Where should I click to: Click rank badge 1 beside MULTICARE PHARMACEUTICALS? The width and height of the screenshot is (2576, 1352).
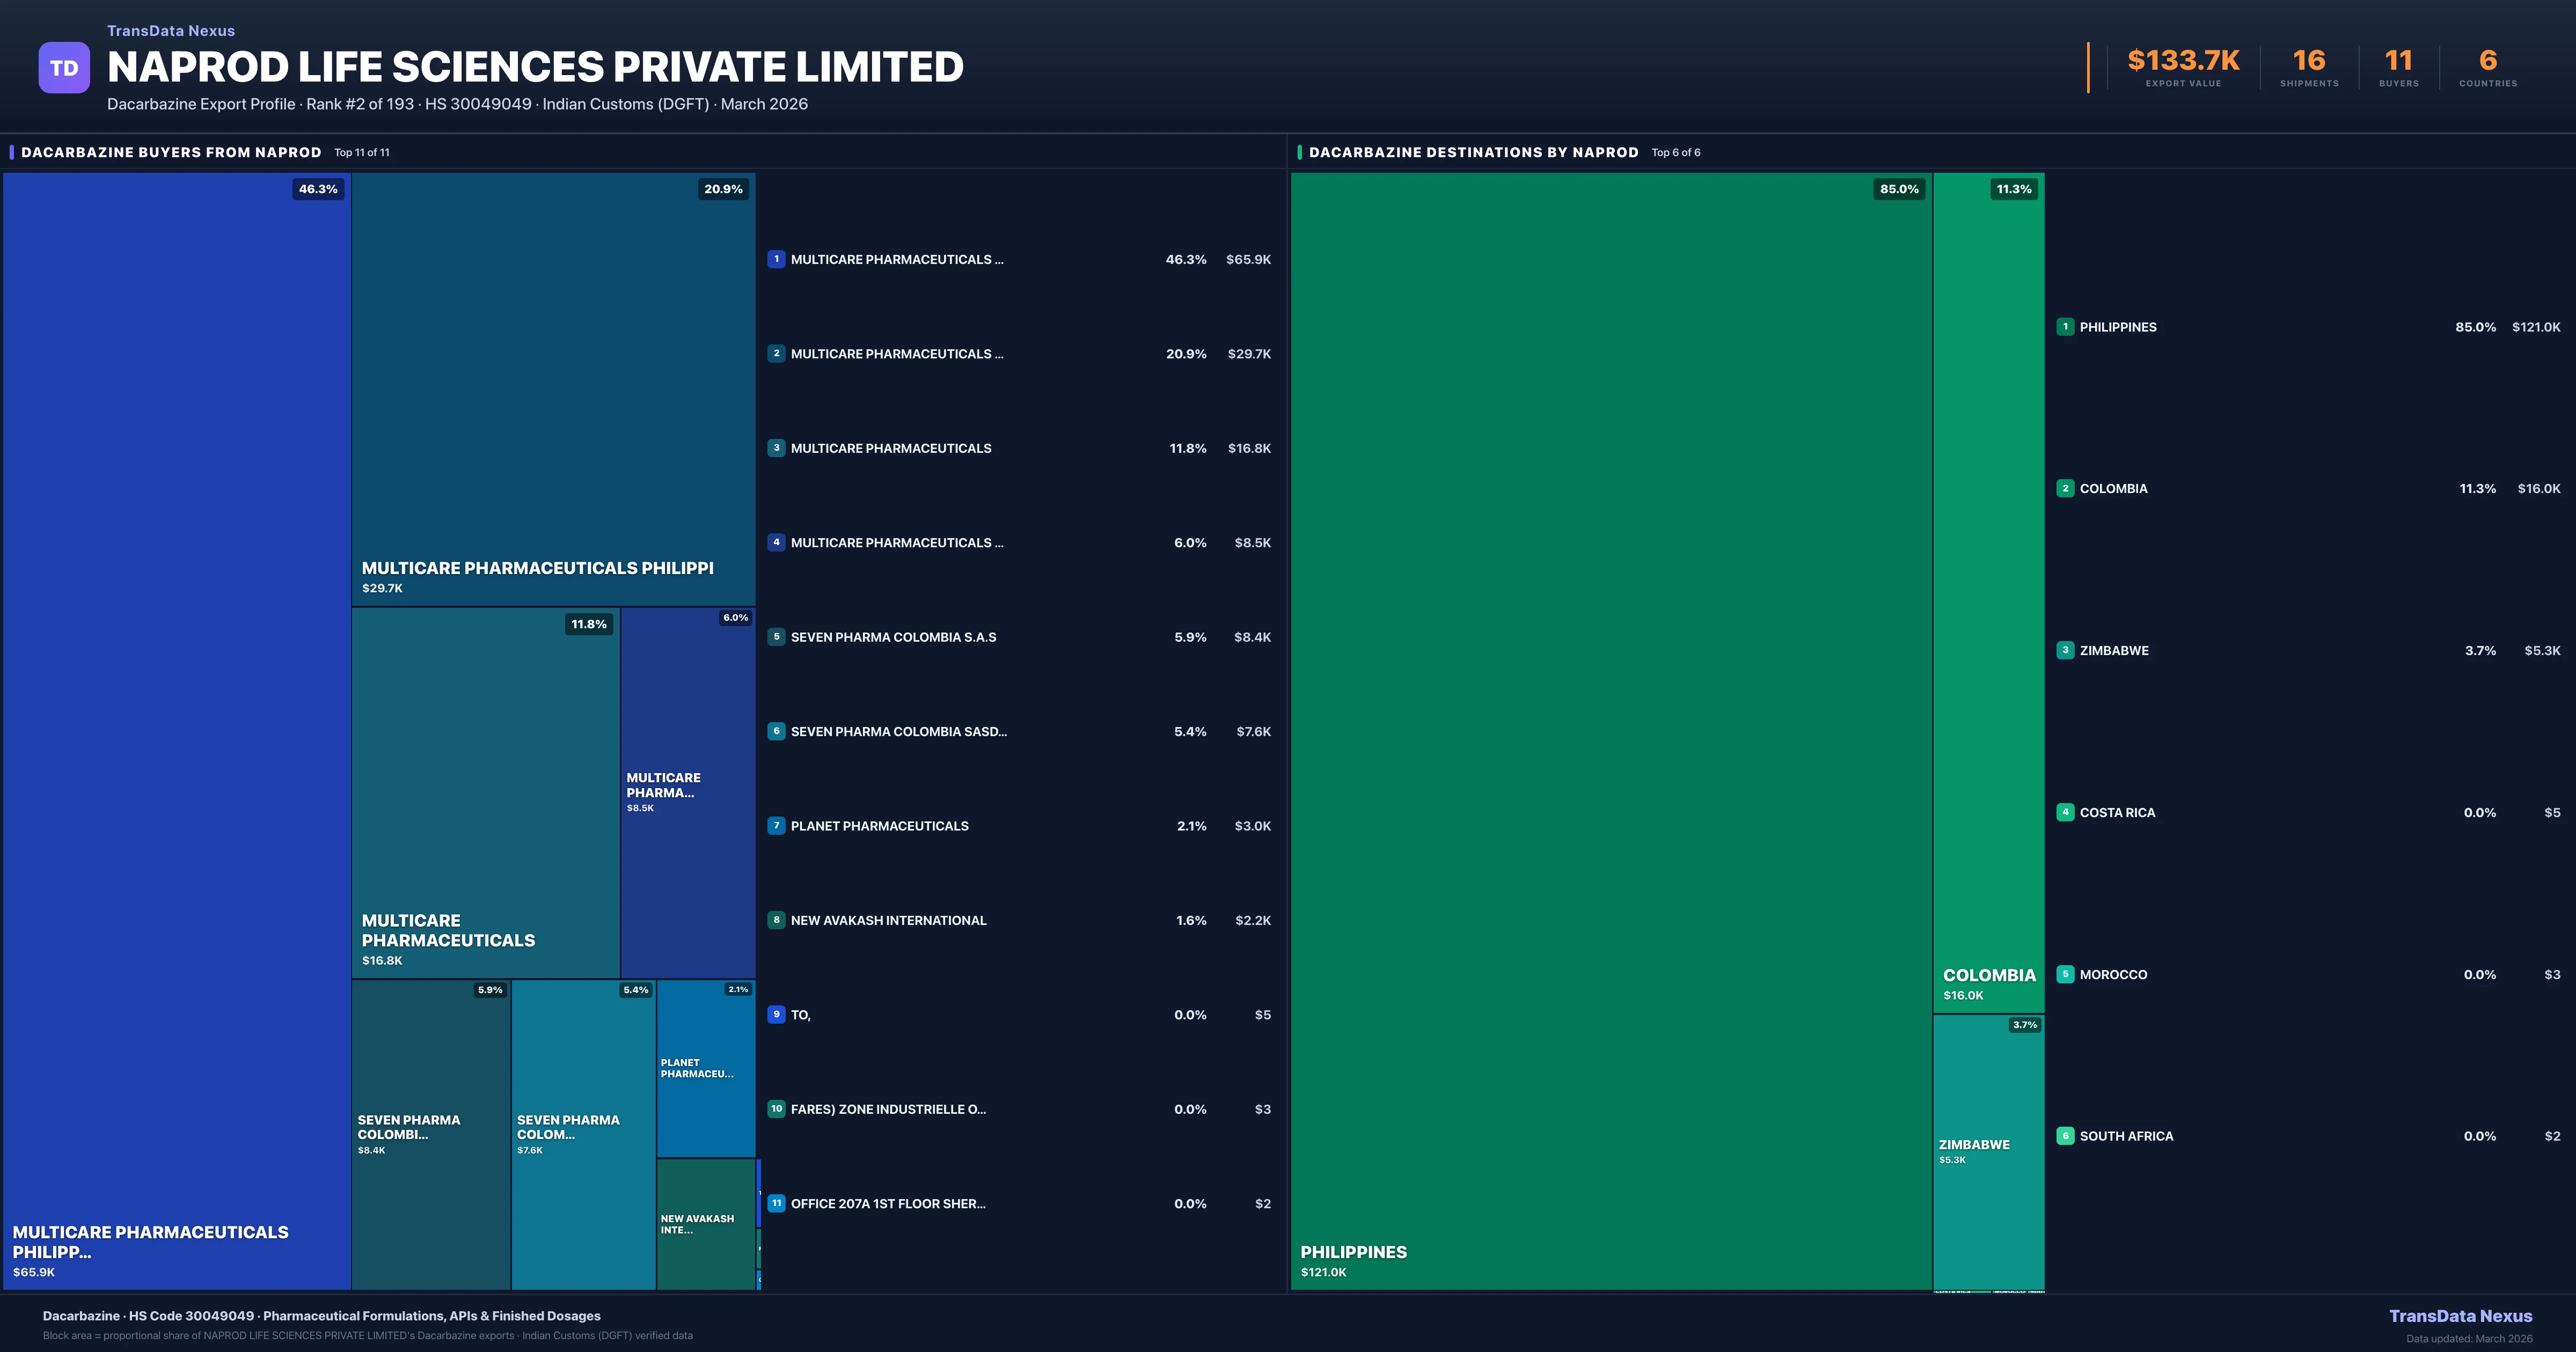[777, 259]
